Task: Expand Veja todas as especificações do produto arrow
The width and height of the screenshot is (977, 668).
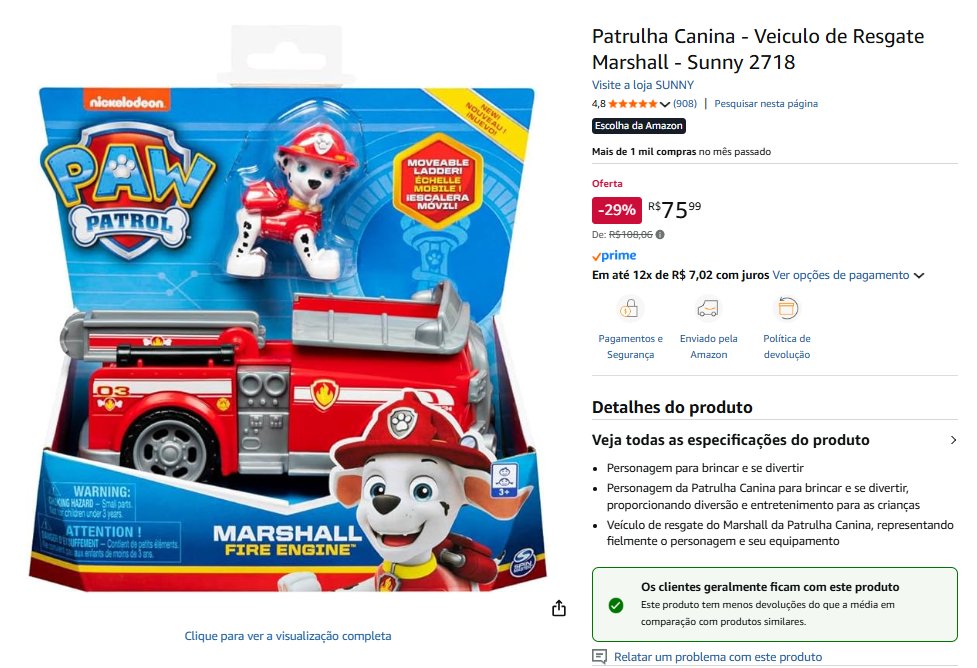Action: pos(953,440)
